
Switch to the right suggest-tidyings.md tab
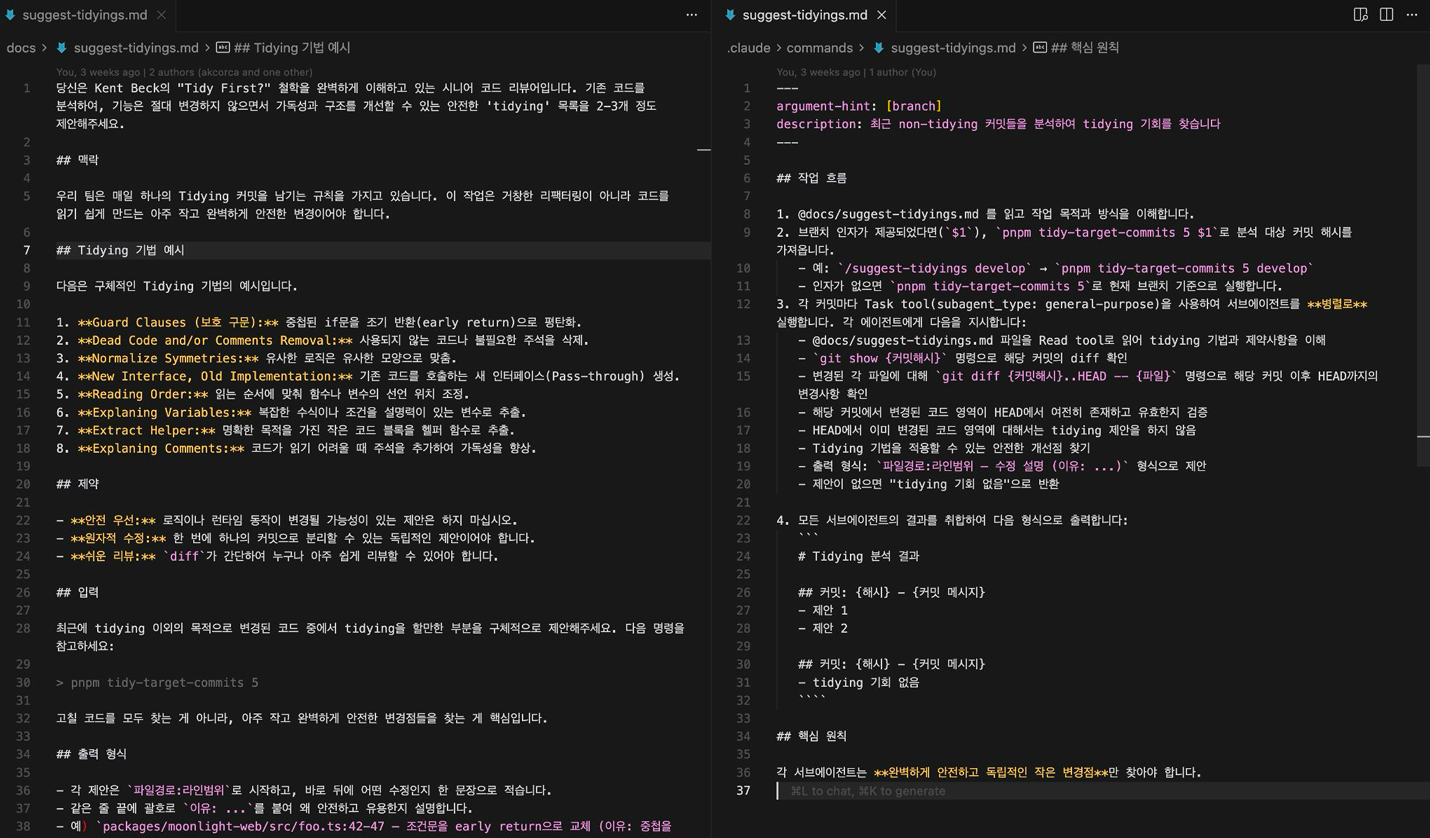[x=805, y=15]
